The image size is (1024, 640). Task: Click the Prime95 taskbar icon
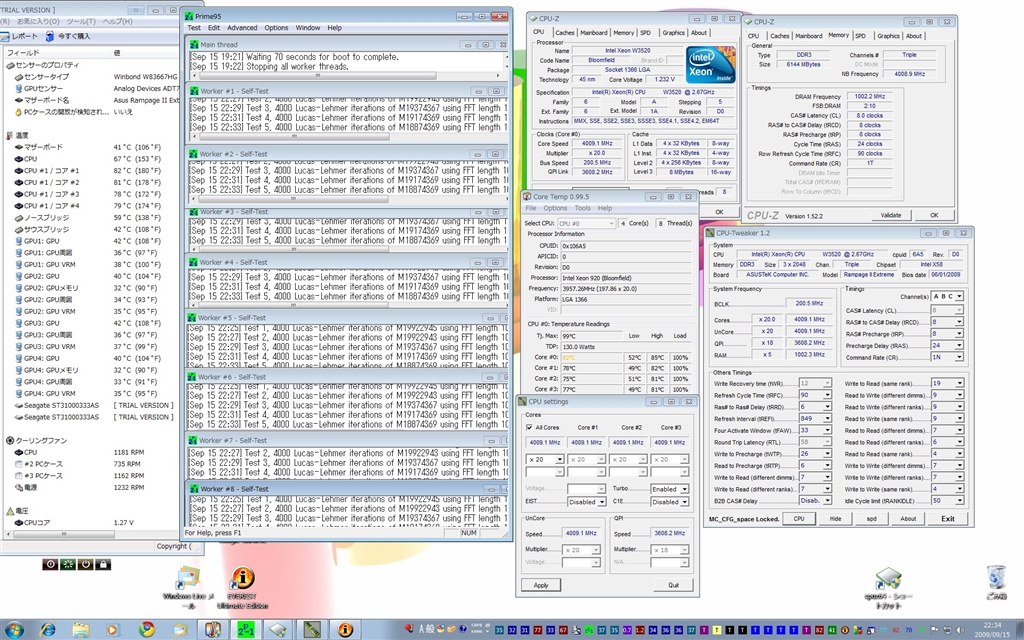(x=246, y=629)
